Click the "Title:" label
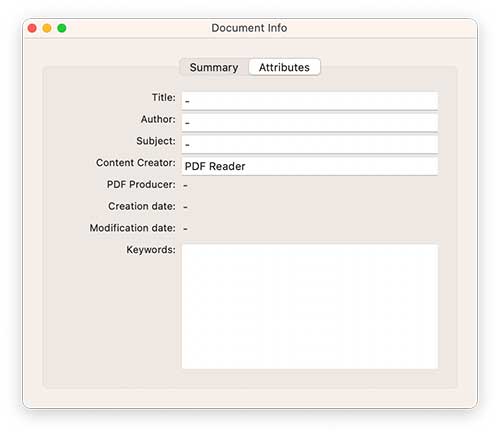 tap(164, 97)
